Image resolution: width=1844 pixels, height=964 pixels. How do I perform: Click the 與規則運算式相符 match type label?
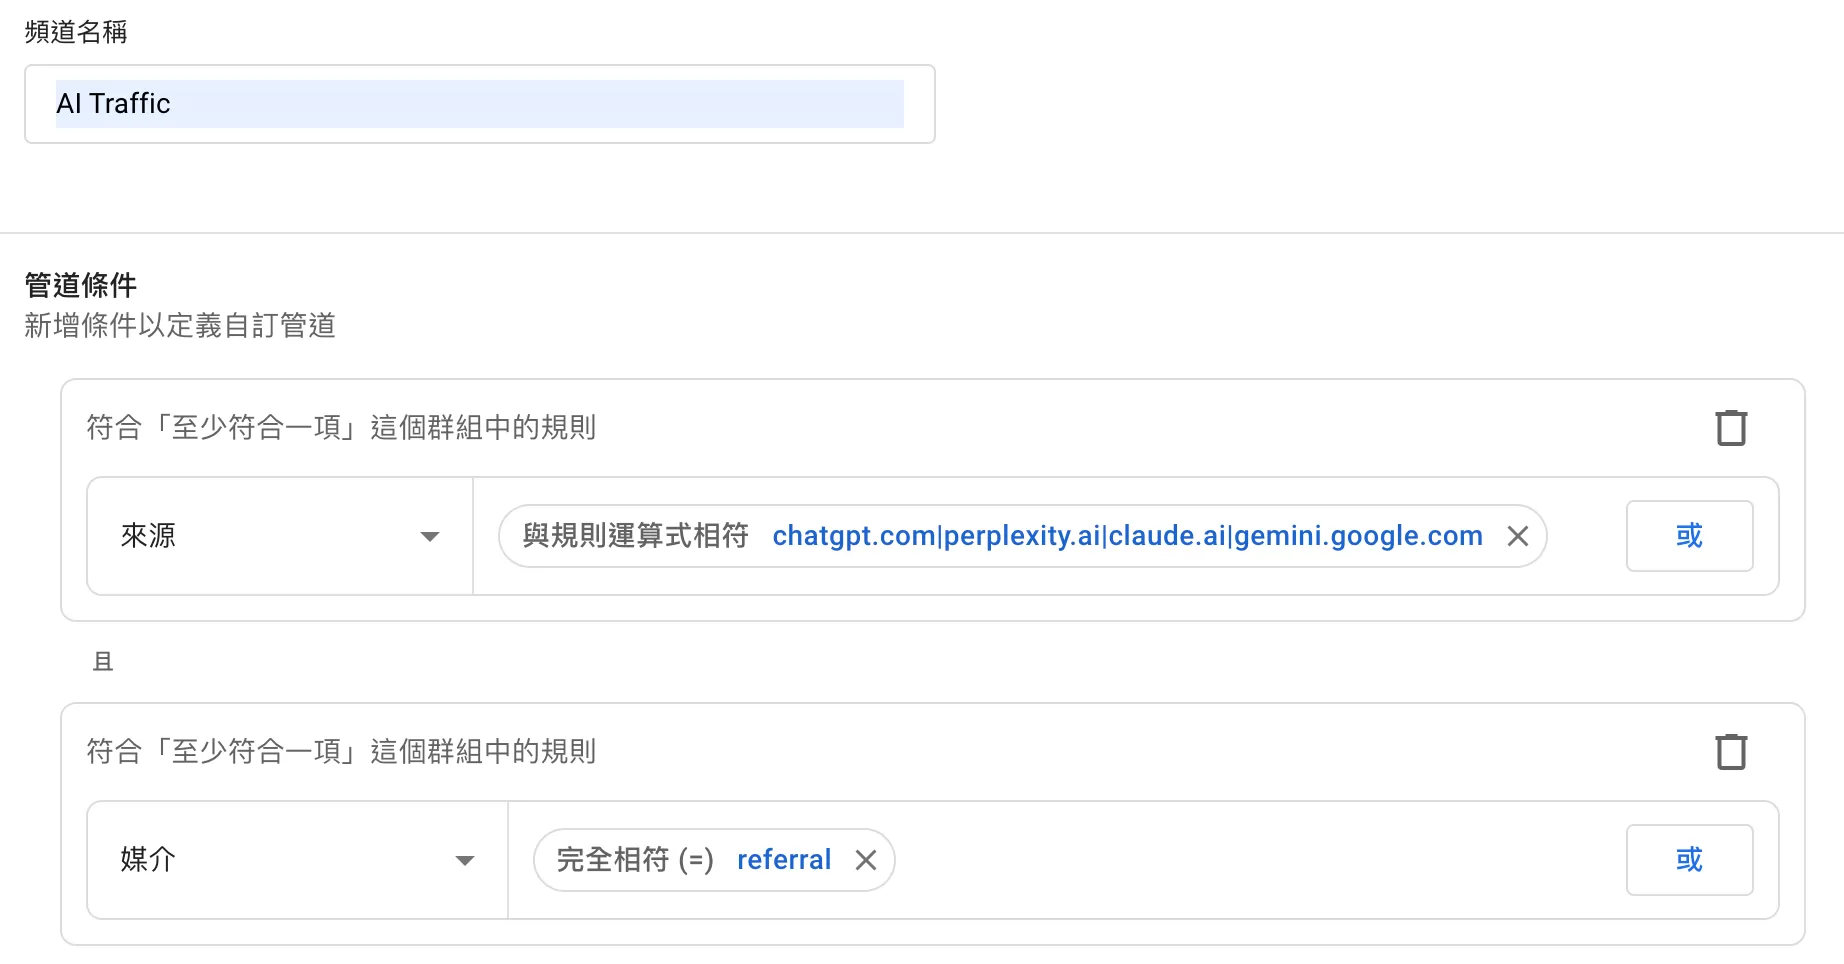tap(635, 536)
